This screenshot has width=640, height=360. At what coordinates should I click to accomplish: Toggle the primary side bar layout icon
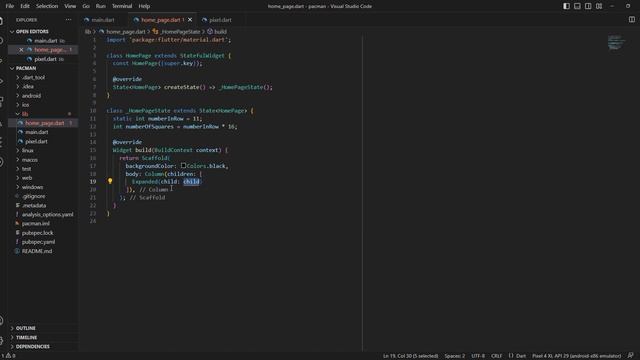point(567,6)
